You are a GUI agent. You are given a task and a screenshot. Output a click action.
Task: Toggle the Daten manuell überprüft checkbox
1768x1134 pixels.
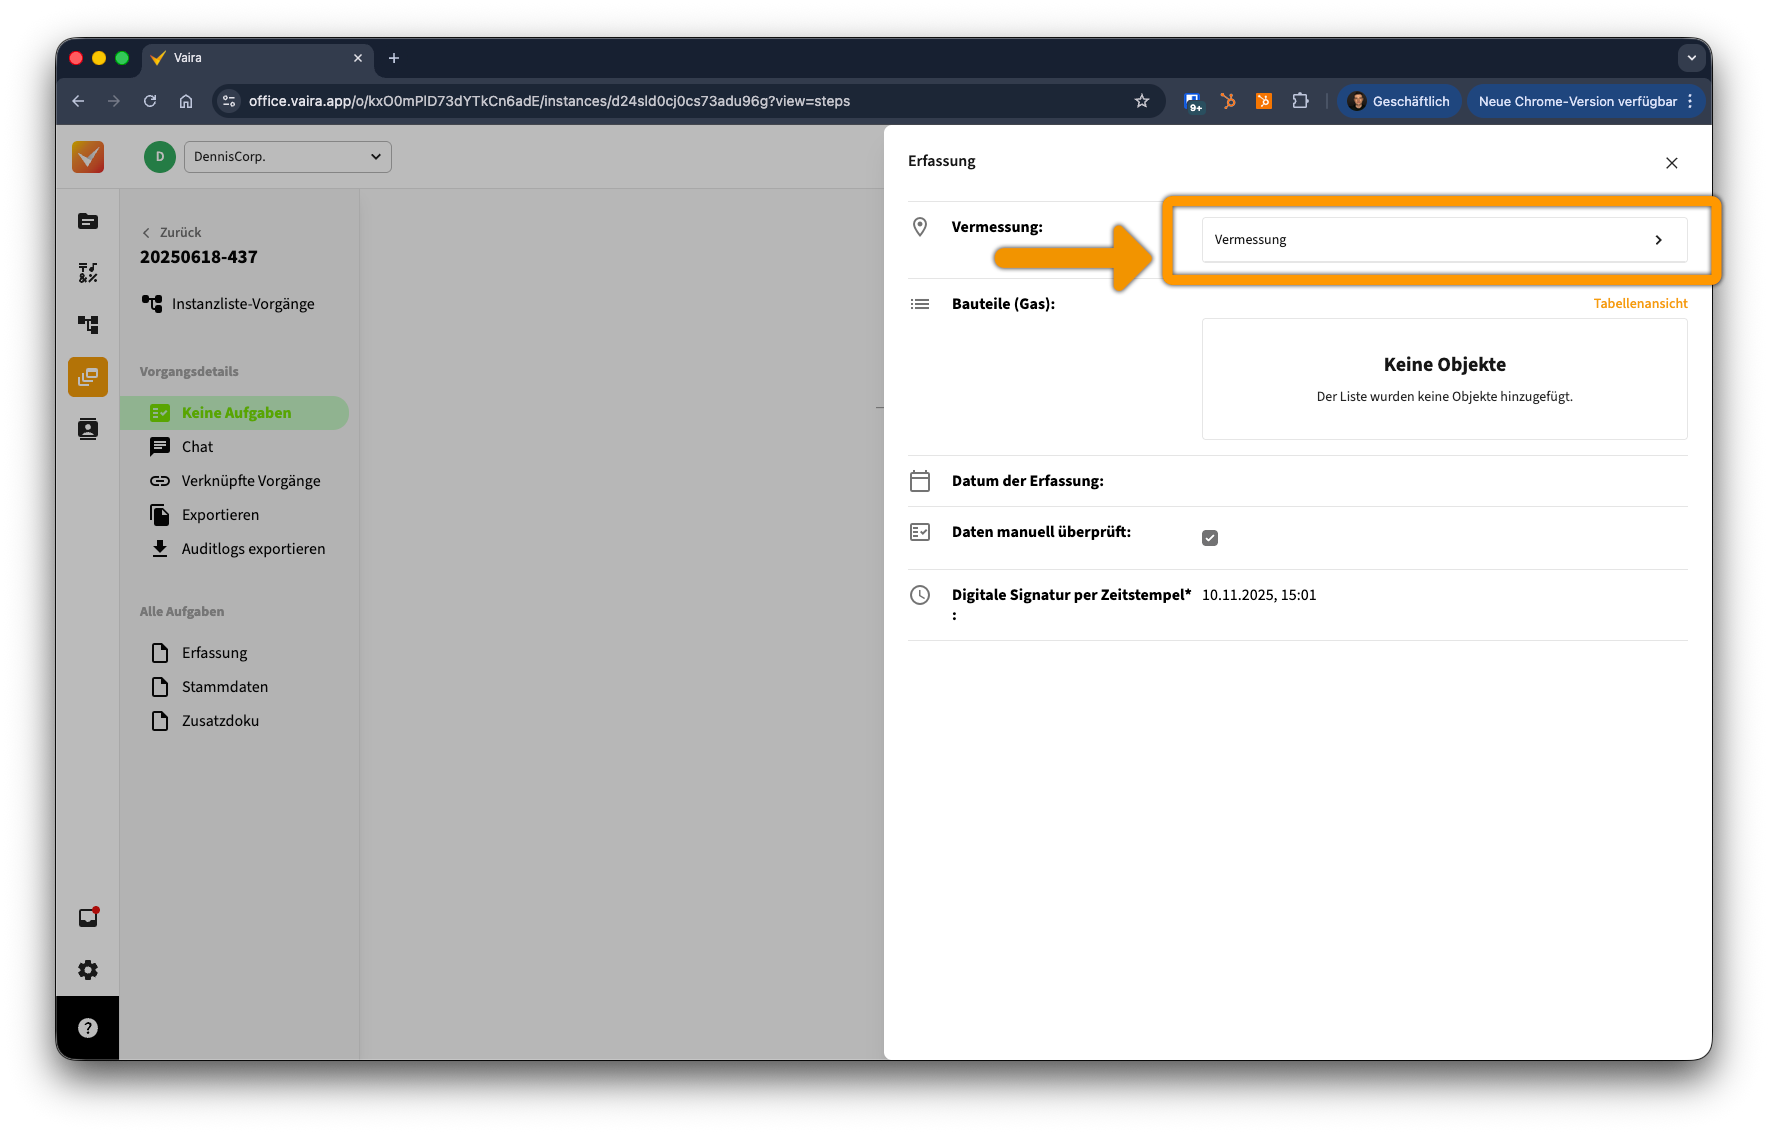[x=1210, y=538]
